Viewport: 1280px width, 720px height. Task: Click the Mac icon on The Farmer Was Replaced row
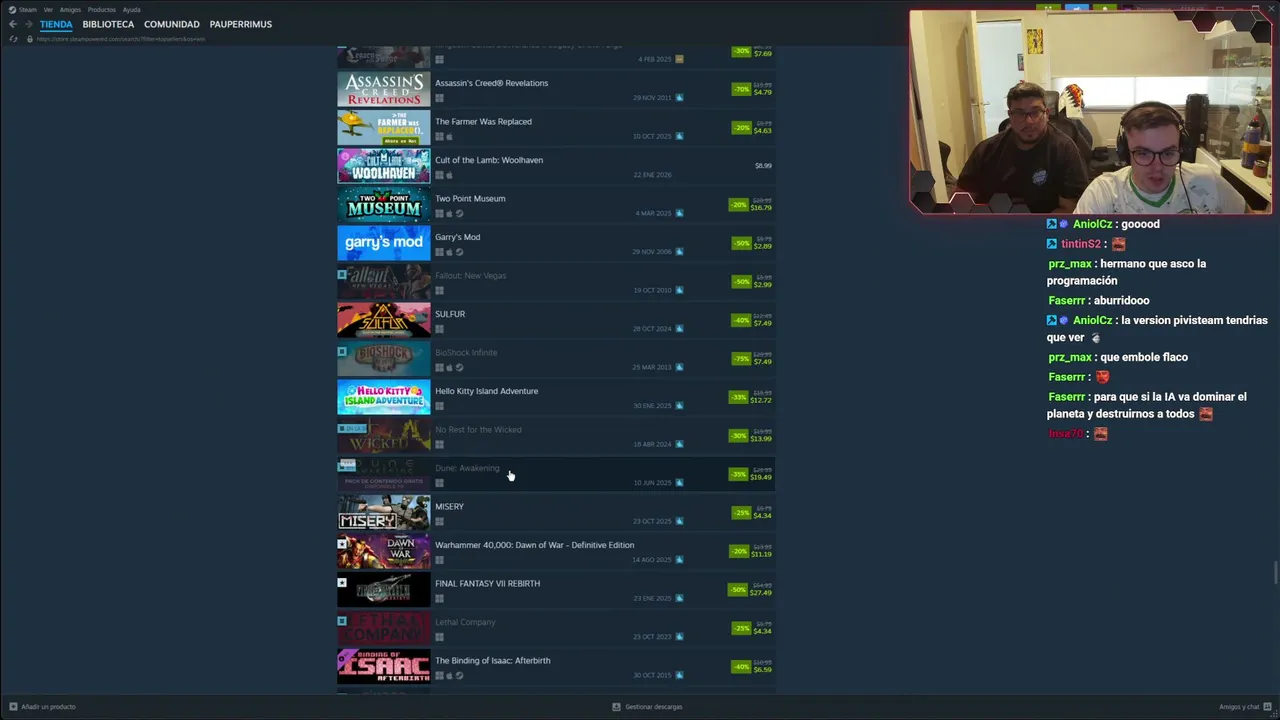click(449, 137)
